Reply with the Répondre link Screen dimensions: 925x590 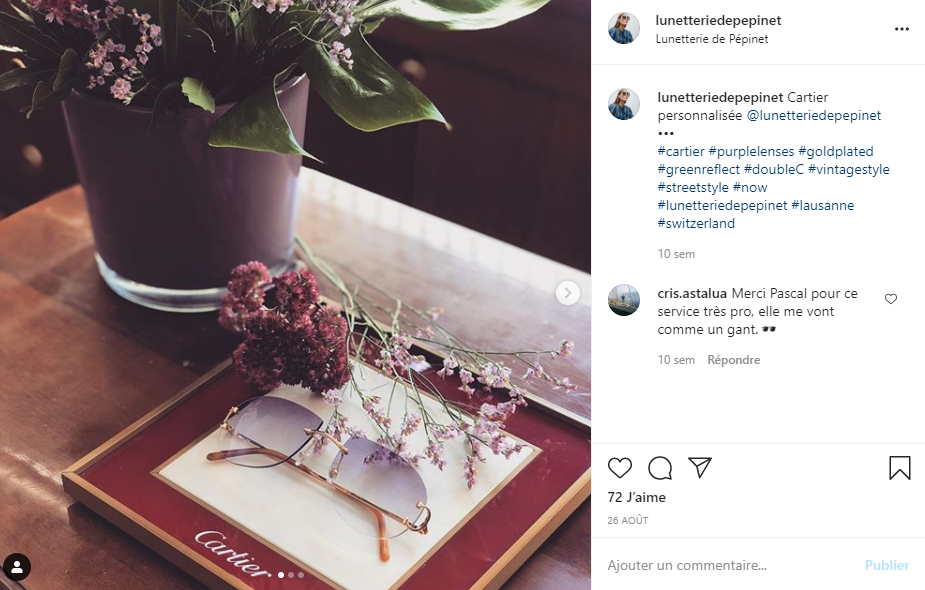[x=733, y=360]
